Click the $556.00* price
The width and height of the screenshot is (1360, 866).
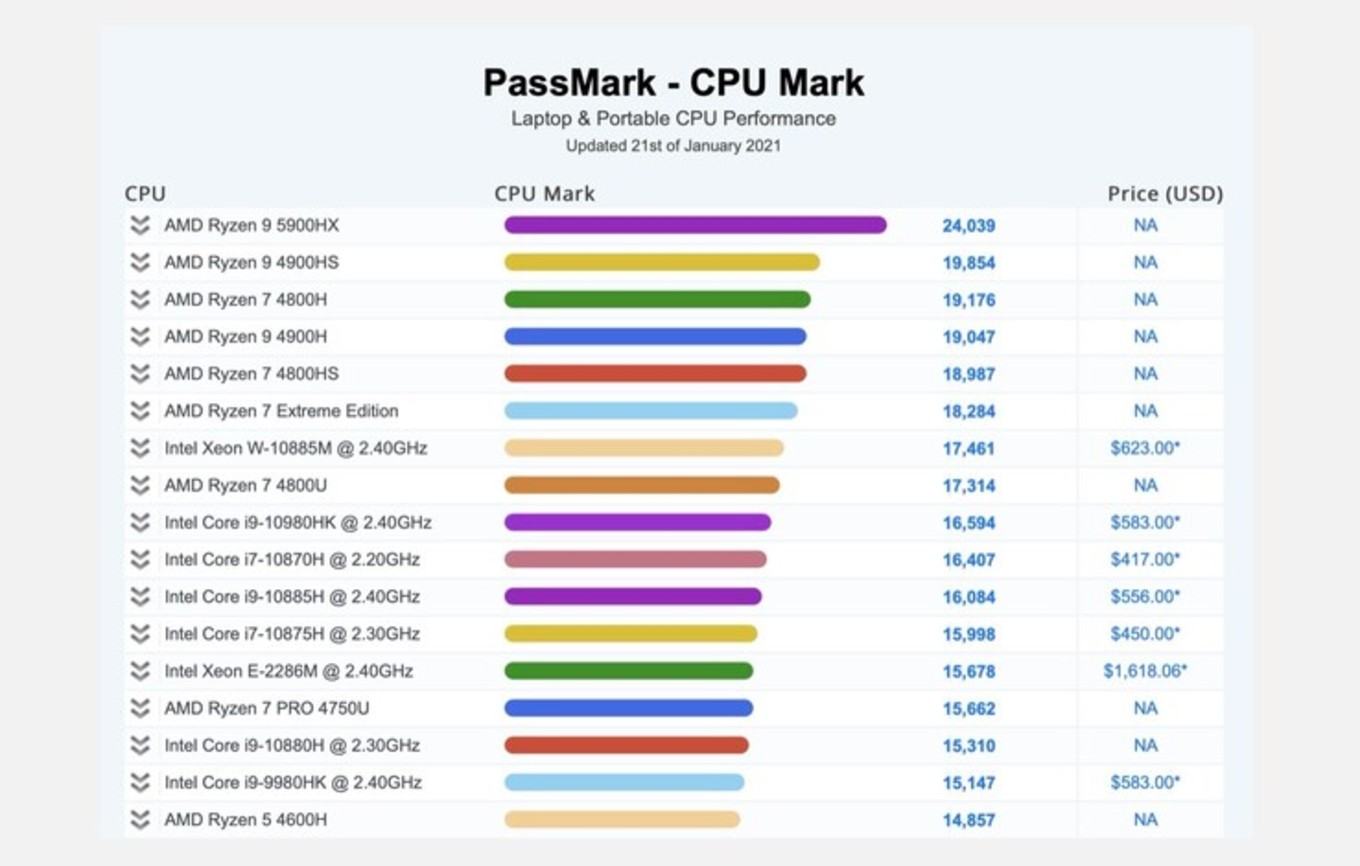pyautogui.click(x=1145, y=596)
